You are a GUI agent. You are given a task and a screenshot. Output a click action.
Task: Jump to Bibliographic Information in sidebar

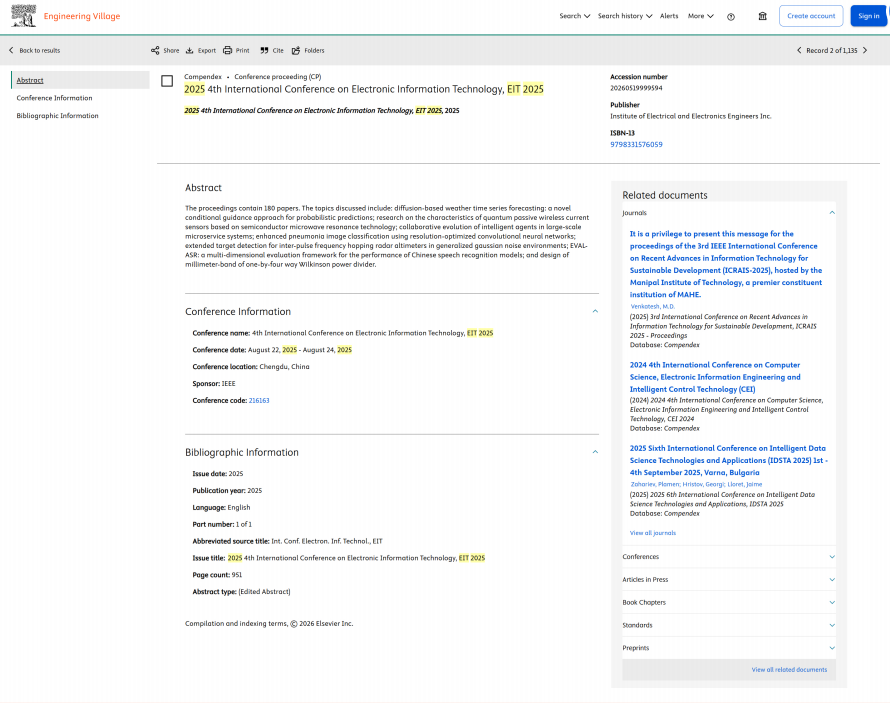click(x=57, y=116)
